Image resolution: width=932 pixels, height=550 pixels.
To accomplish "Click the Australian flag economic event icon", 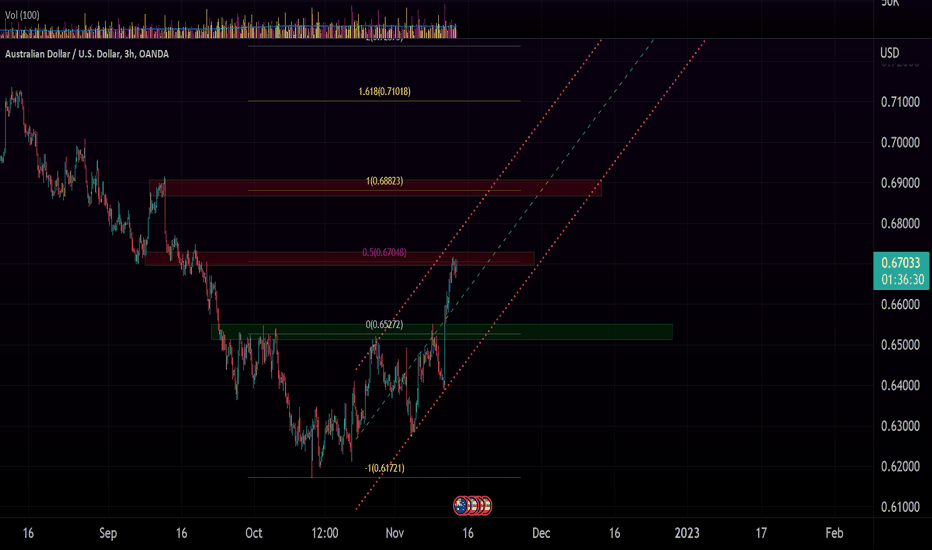I will [461, 505].
